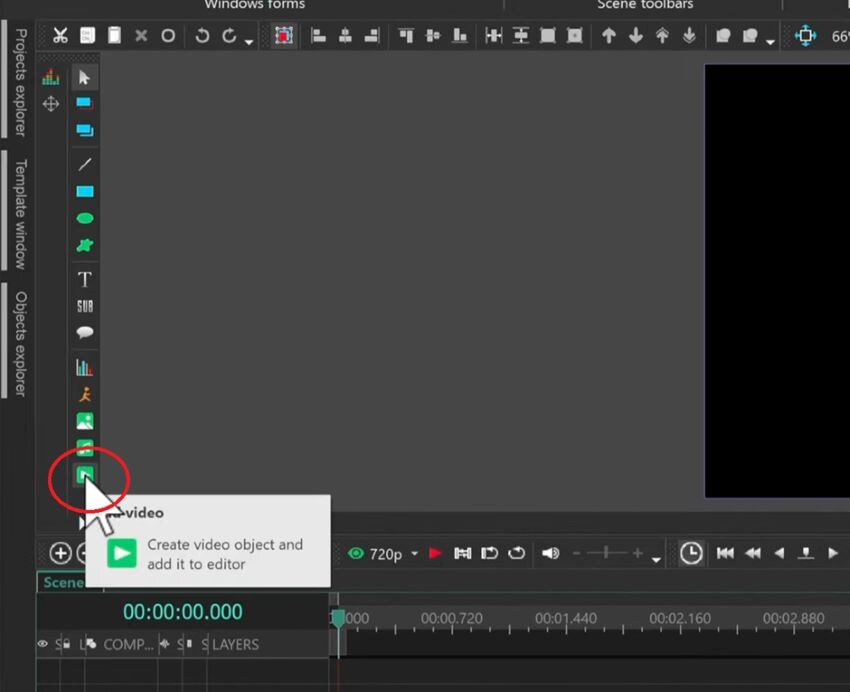Mute audio with the speaker icon
850x692 pixels.
[550, 553]
